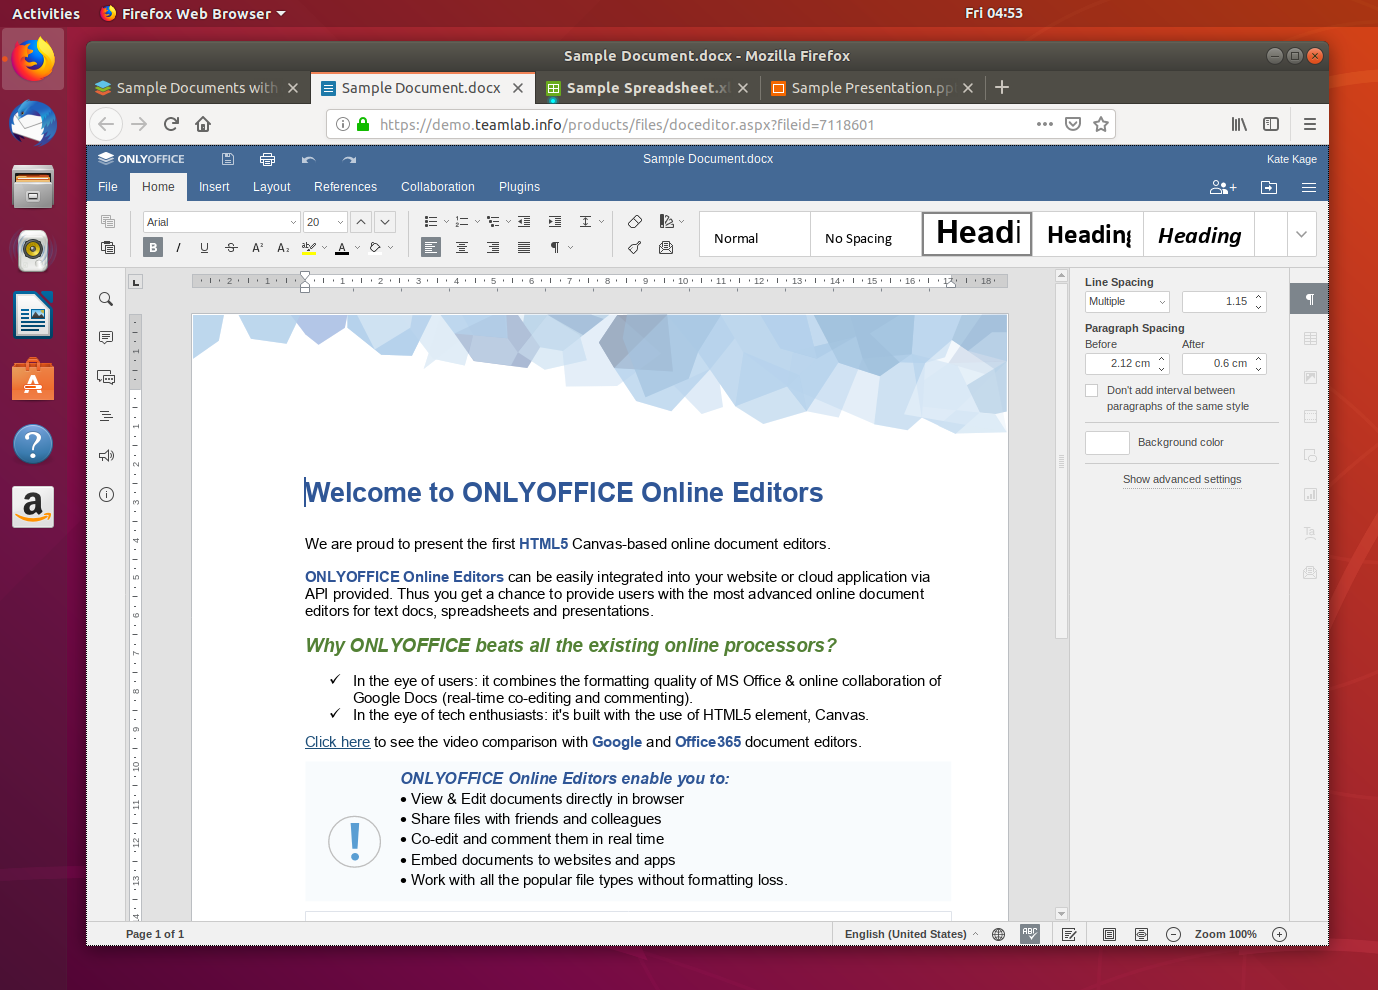Open Feedback & Support megaphone icon
This screenshot has width=1378, height=990.
(x=106, y=455)
